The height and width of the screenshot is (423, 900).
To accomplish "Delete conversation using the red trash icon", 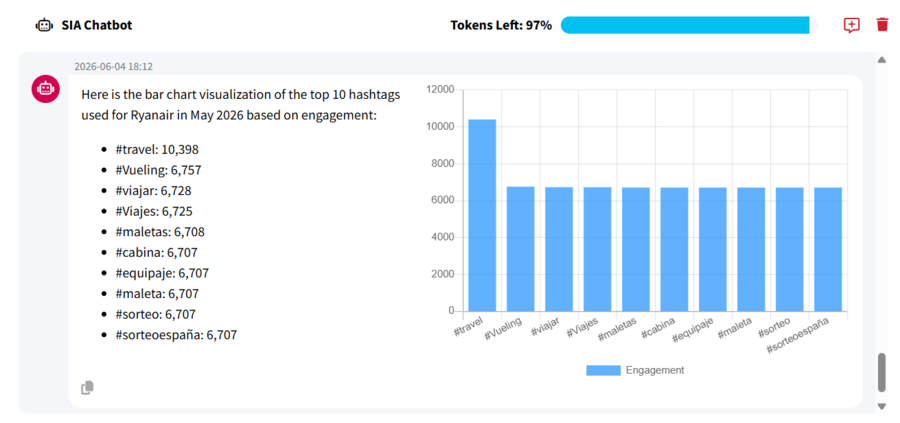I will pyautogui.click(x=882, y=25).
